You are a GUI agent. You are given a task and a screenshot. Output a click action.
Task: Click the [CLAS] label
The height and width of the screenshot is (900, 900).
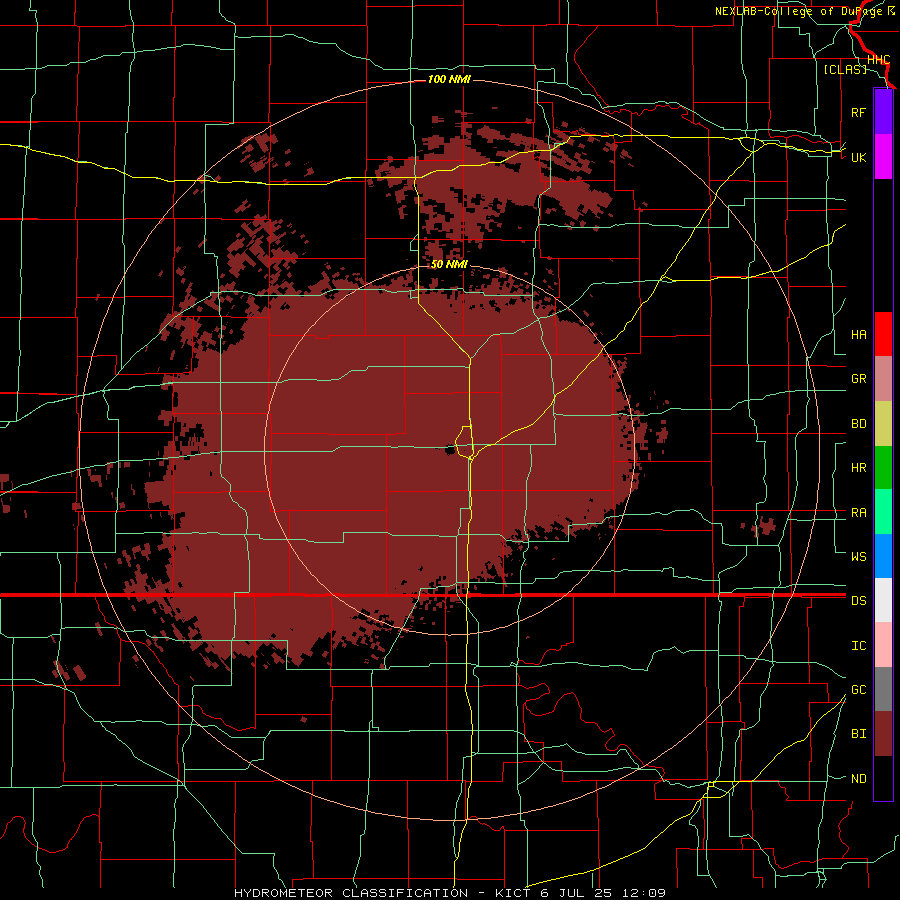845,69
